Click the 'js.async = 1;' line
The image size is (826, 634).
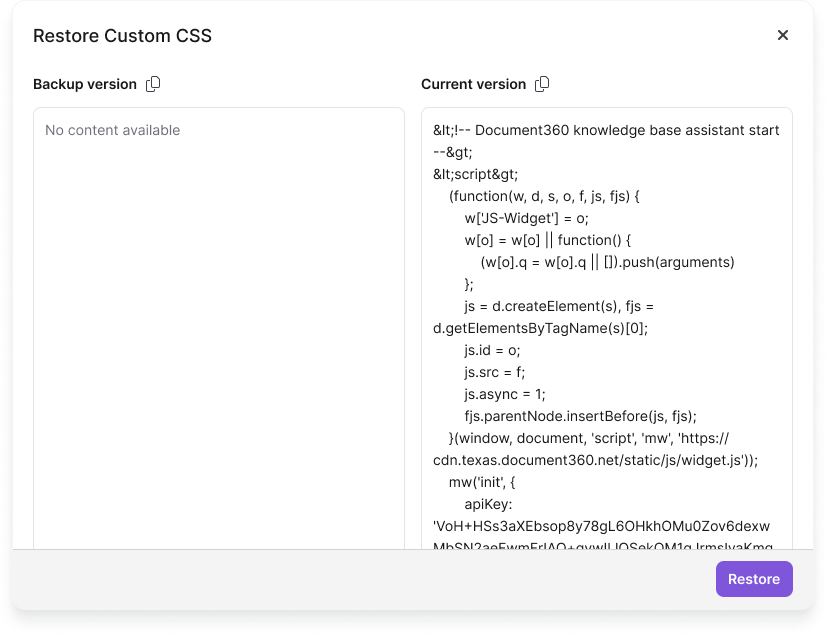pos(505,394)
